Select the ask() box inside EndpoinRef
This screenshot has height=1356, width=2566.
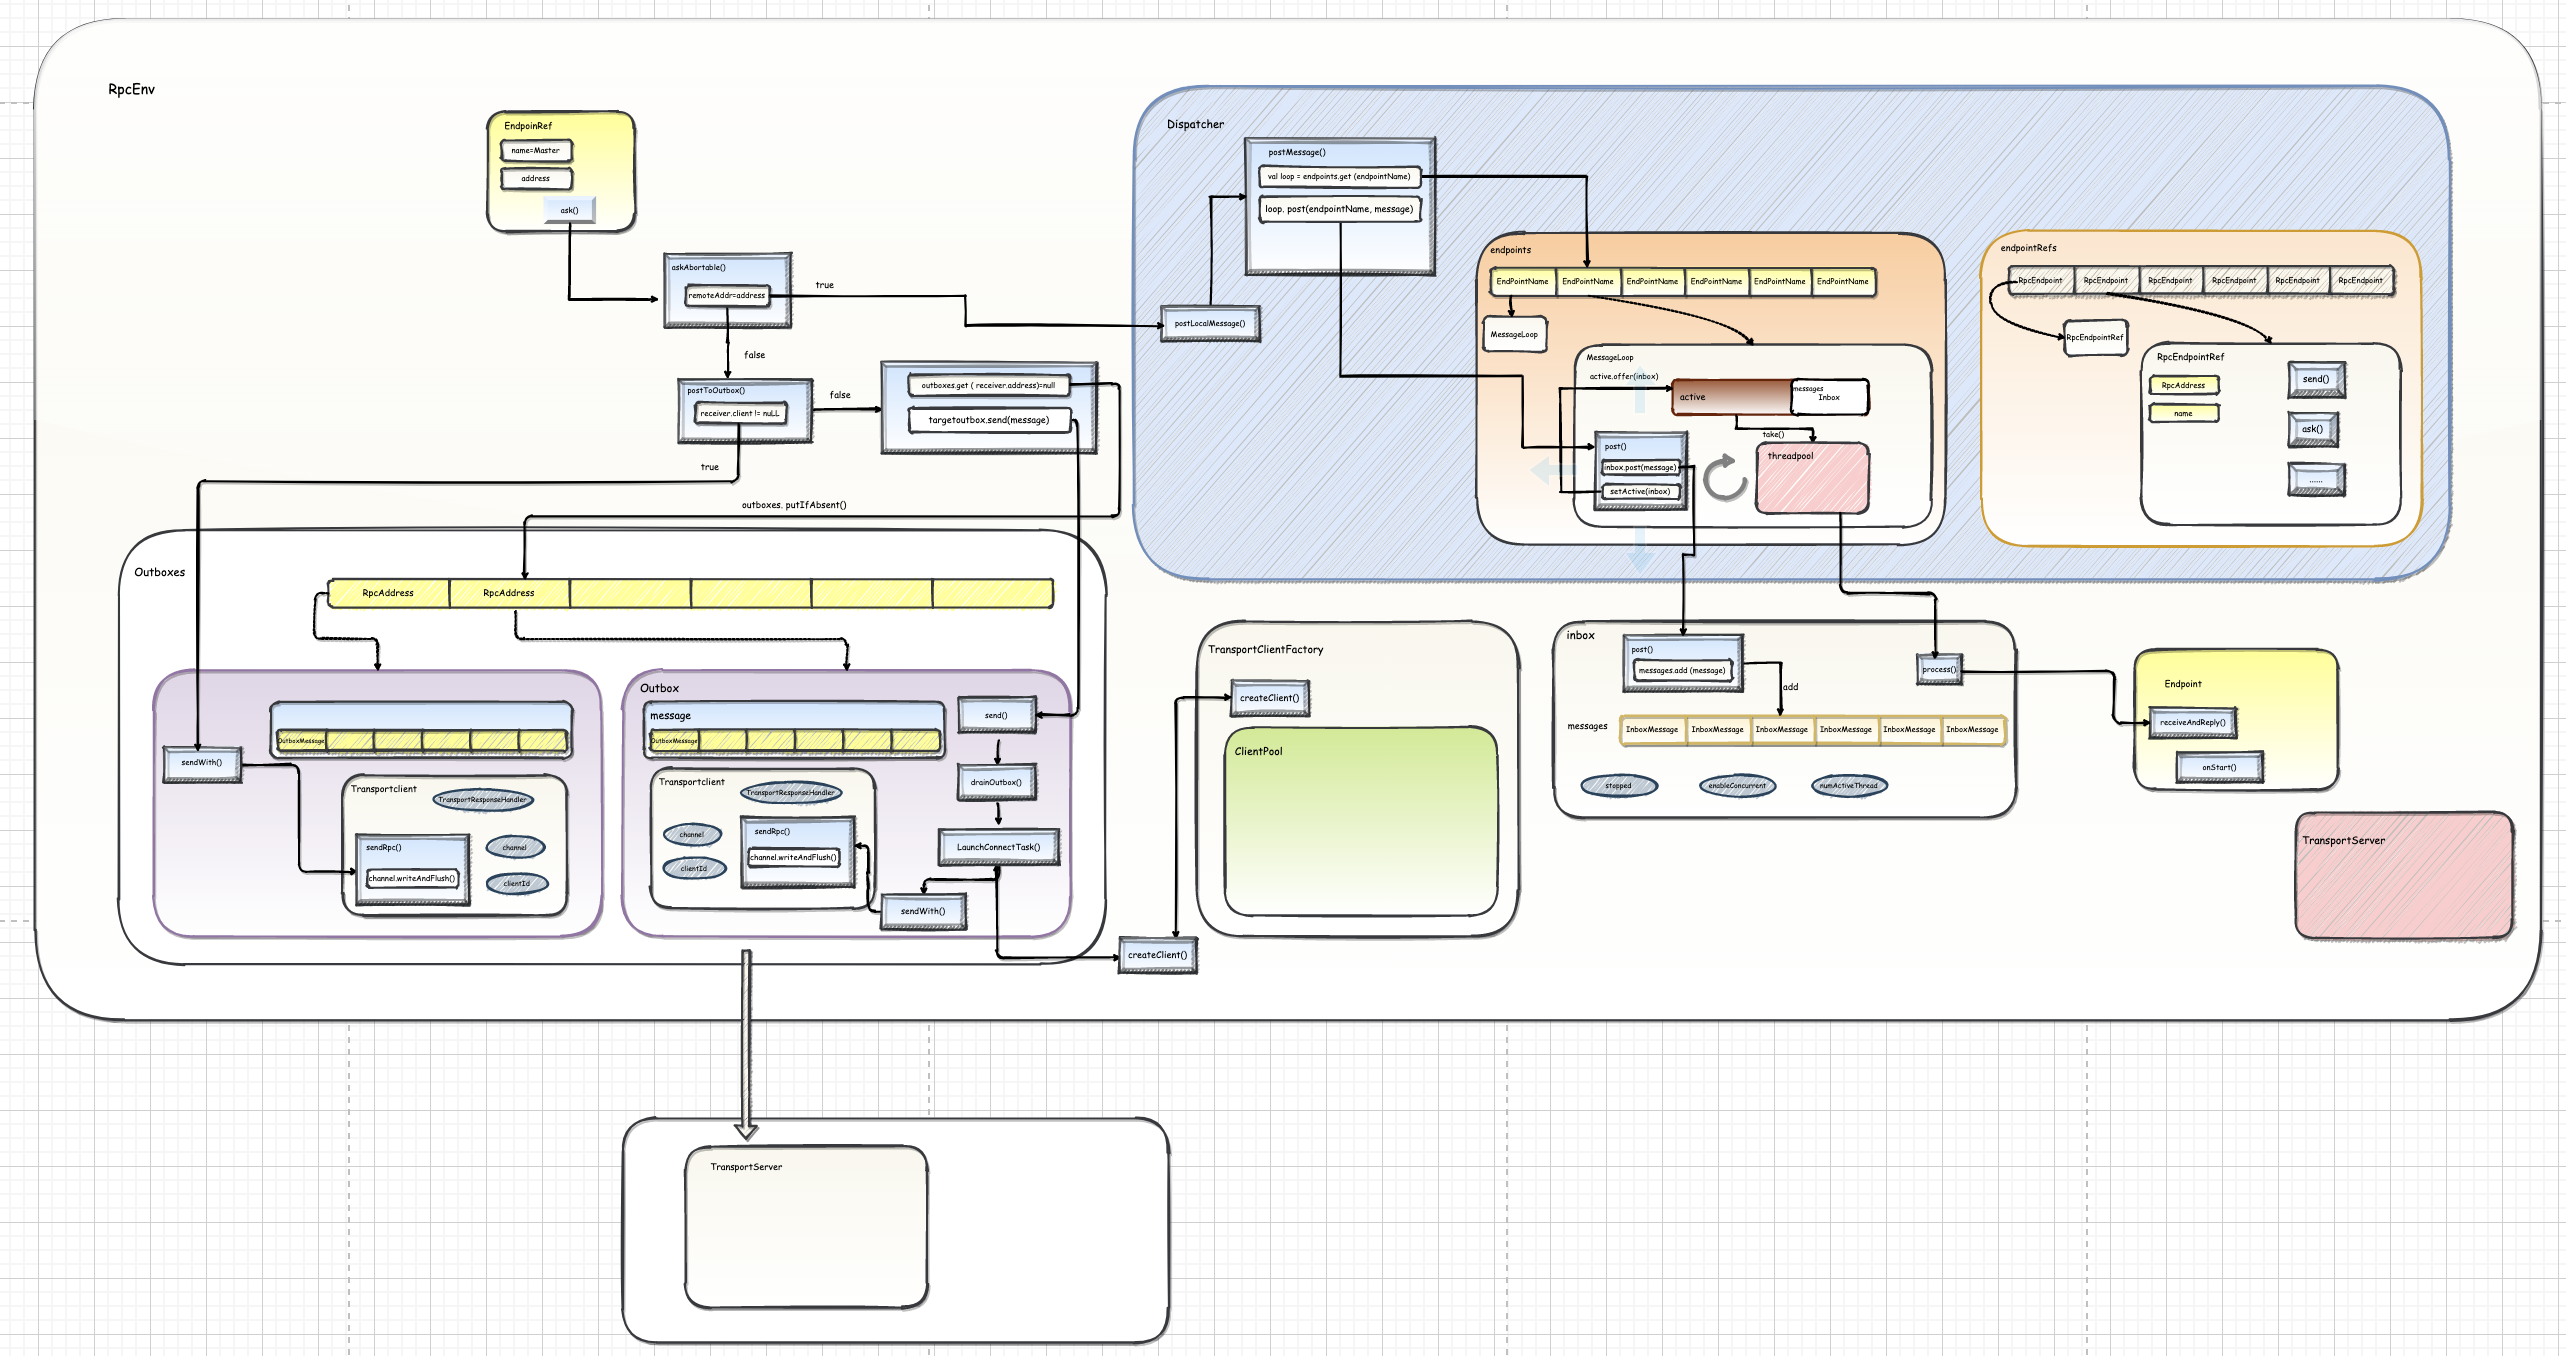[569, 210]
